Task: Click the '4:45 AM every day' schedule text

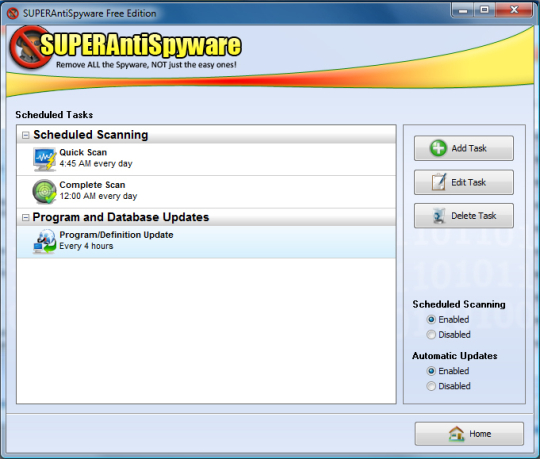Action: [96, 164]
